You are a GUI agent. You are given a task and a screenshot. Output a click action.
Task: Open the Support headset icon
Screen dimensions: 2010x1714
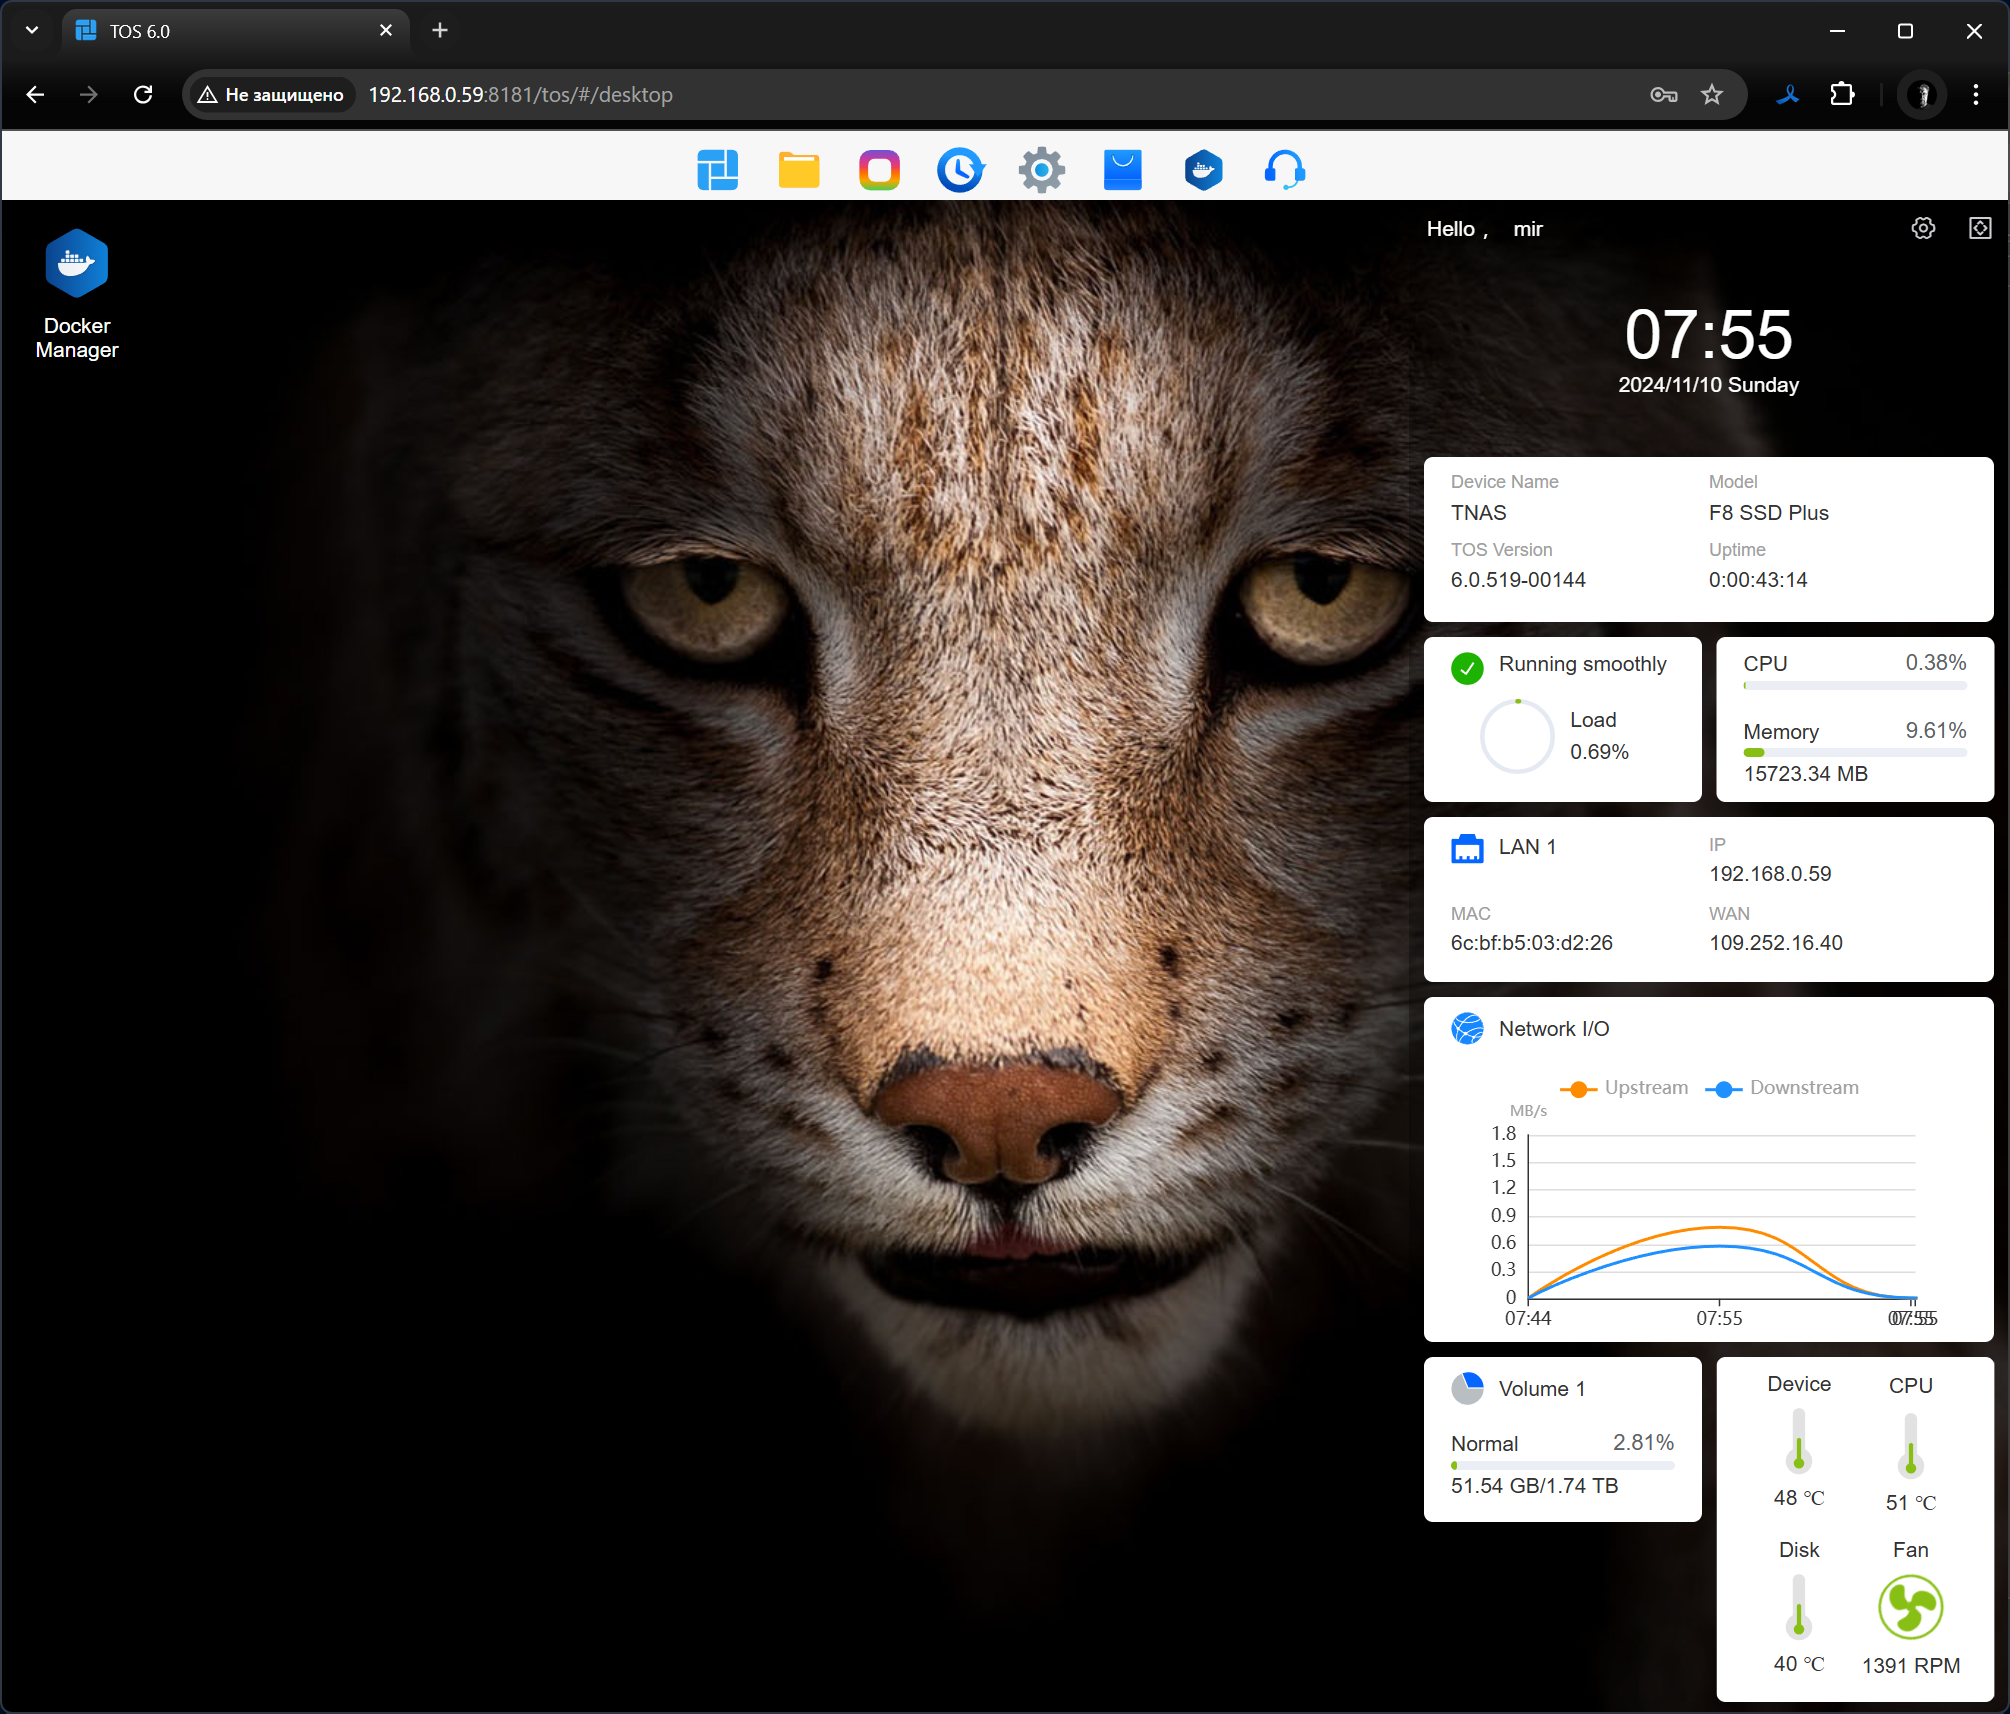point(1284,170)
